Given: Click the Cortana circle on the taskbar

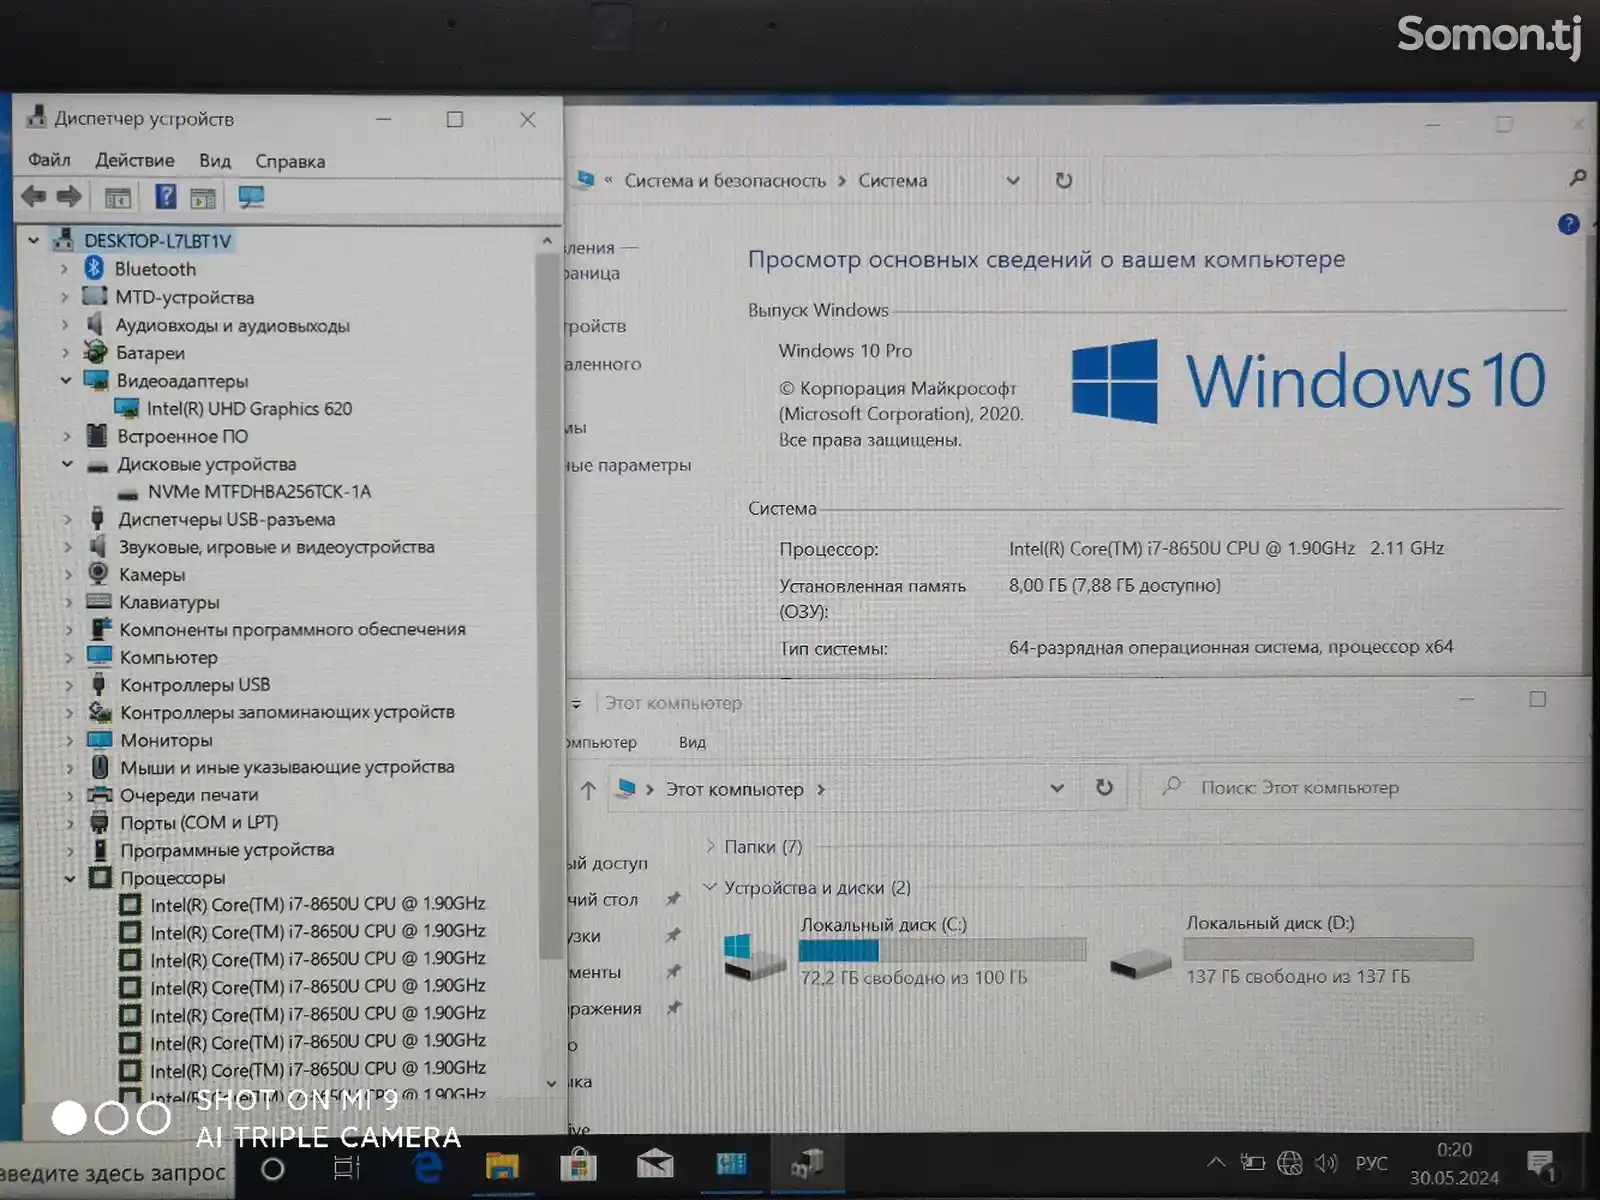Looking at the screenshot, I should pos(272,1168).
